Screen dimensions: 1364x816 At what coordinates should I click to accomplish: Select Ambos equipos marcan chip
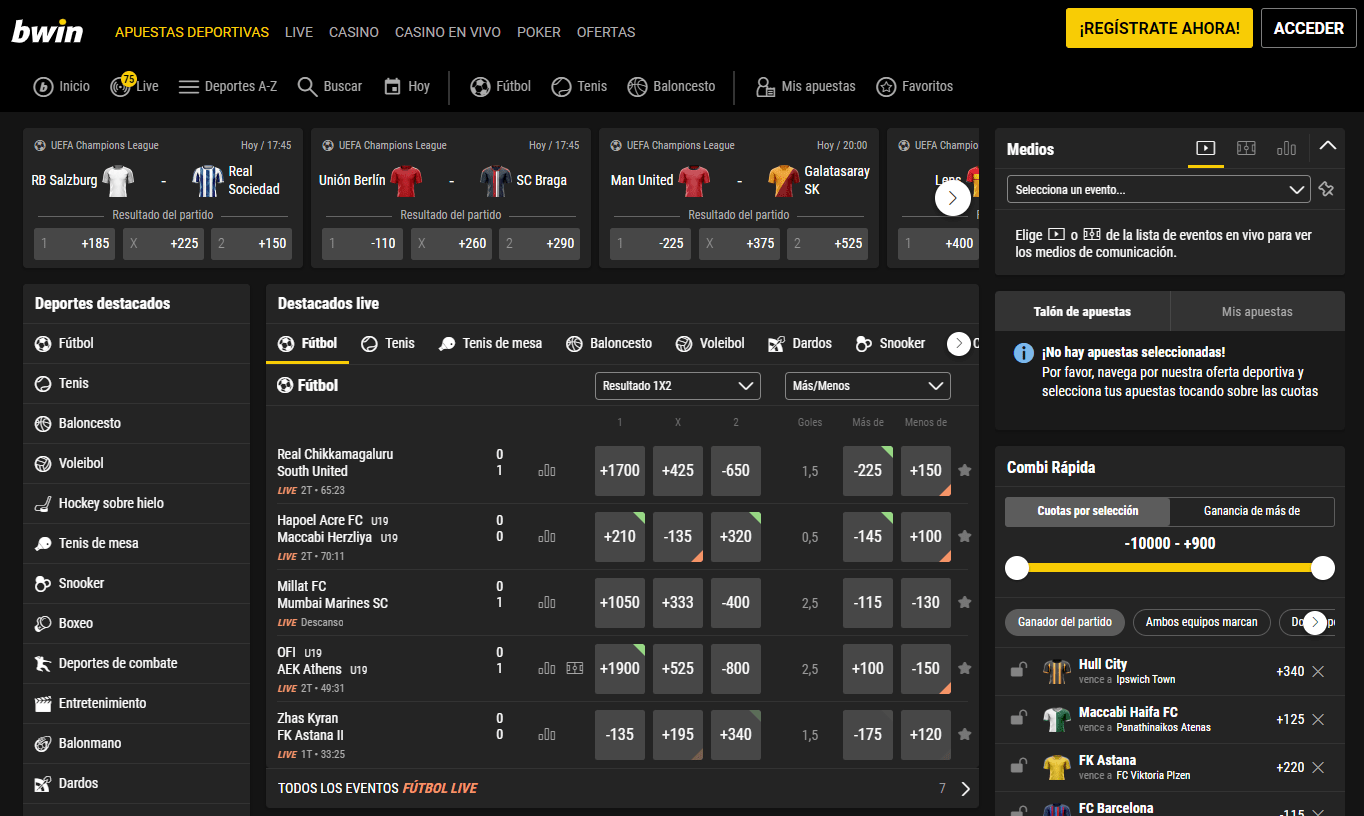(1201, 622)
